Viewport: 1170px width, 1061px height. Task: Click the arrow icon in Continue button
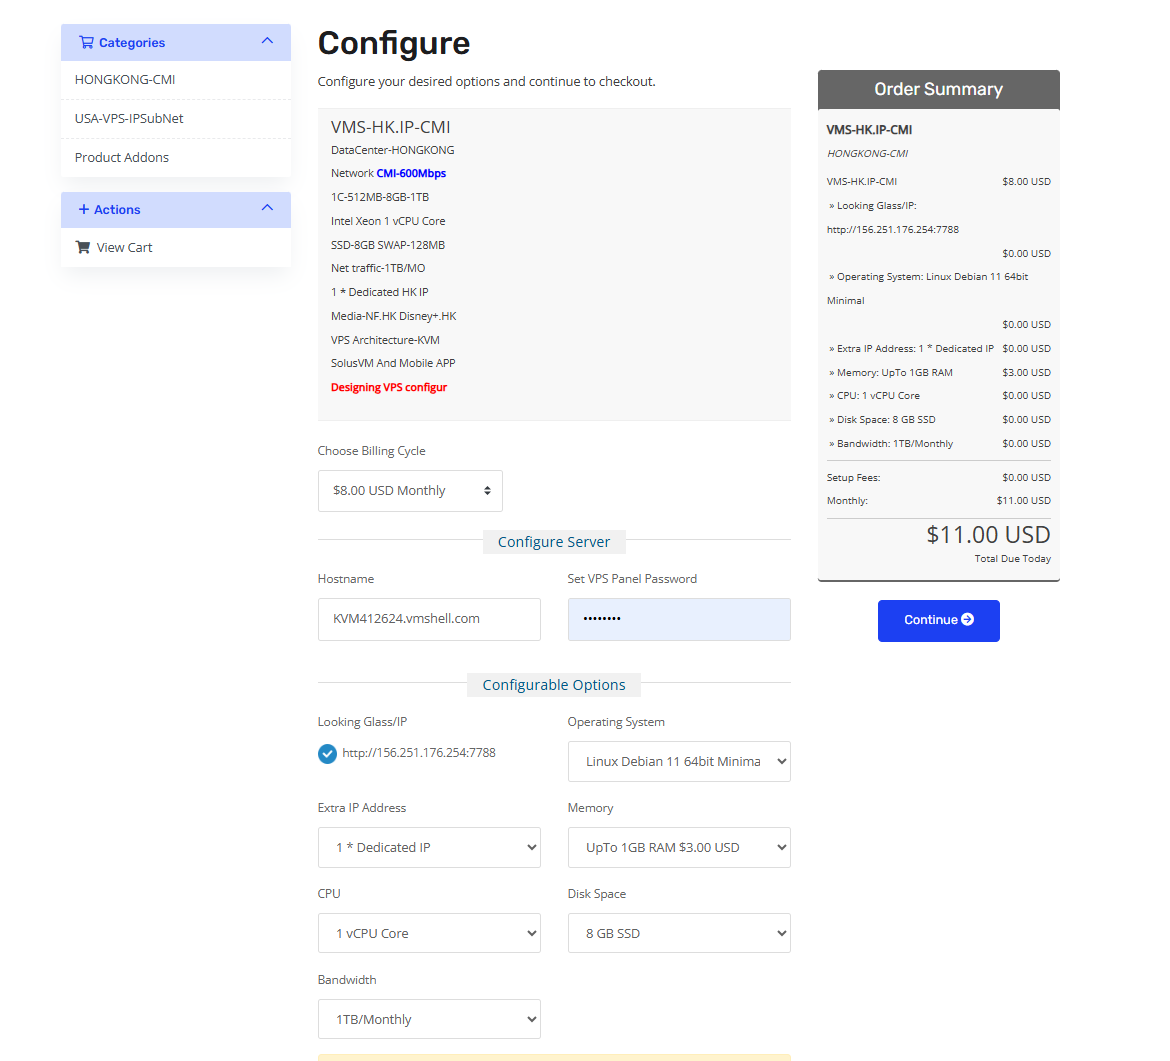point(967,620)
